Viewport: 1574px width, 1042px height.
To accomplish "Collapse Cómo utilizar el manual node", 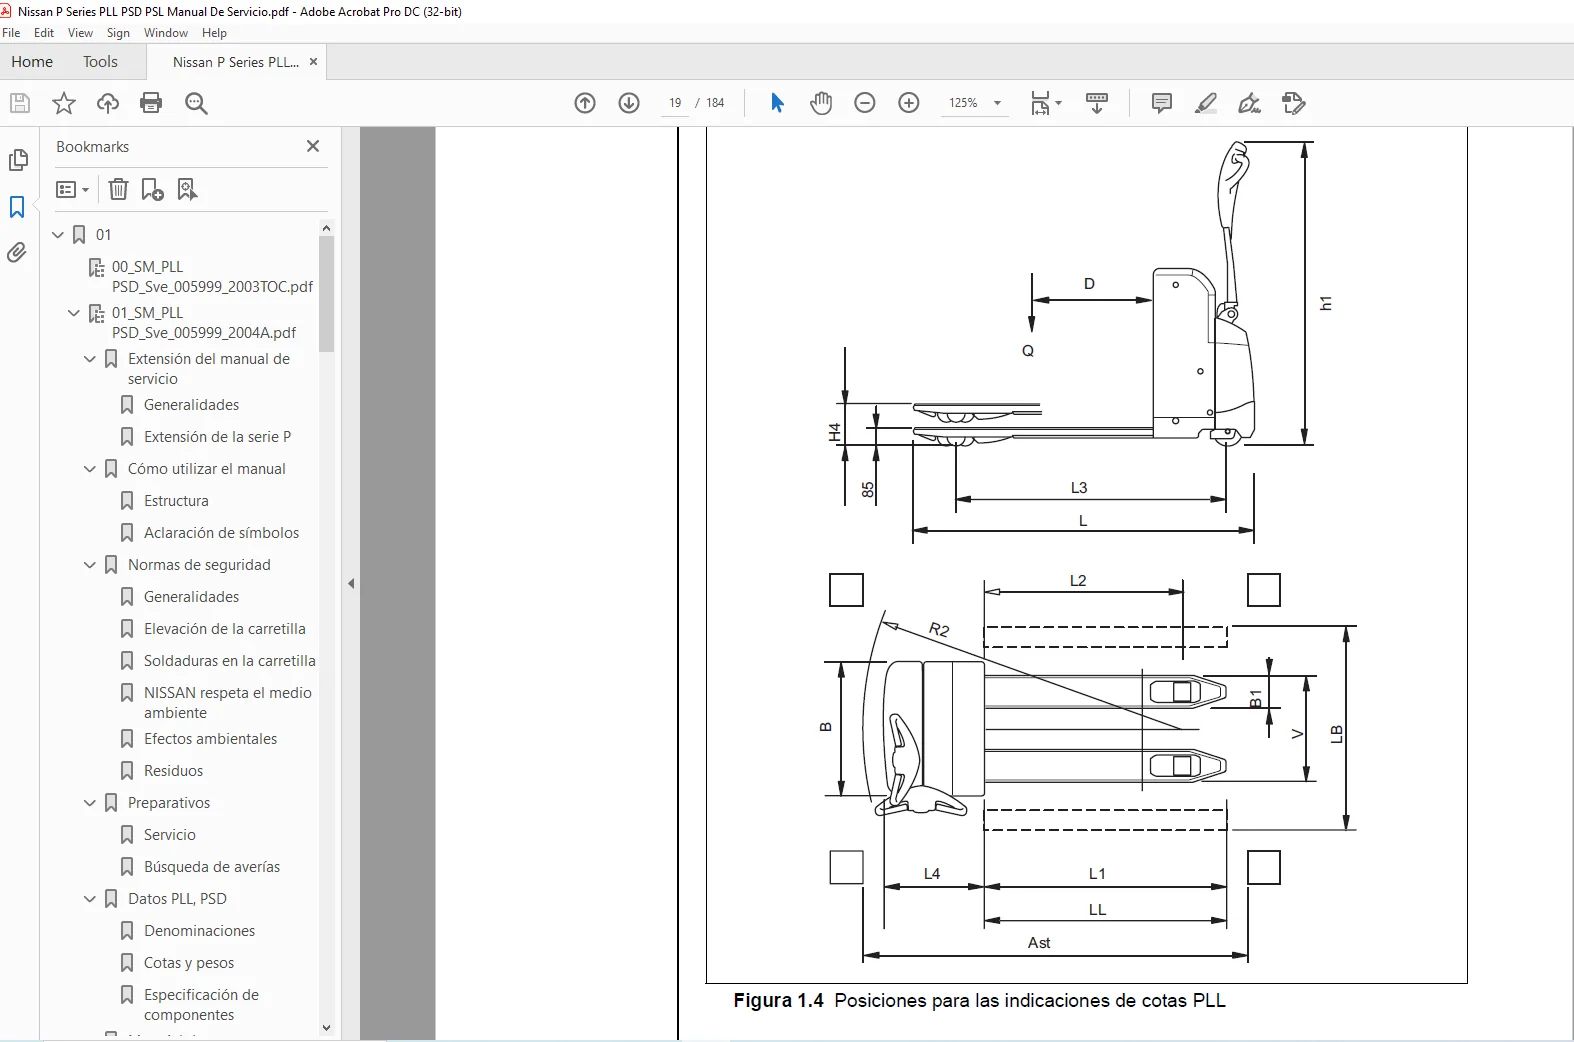I will pos(90,469).
